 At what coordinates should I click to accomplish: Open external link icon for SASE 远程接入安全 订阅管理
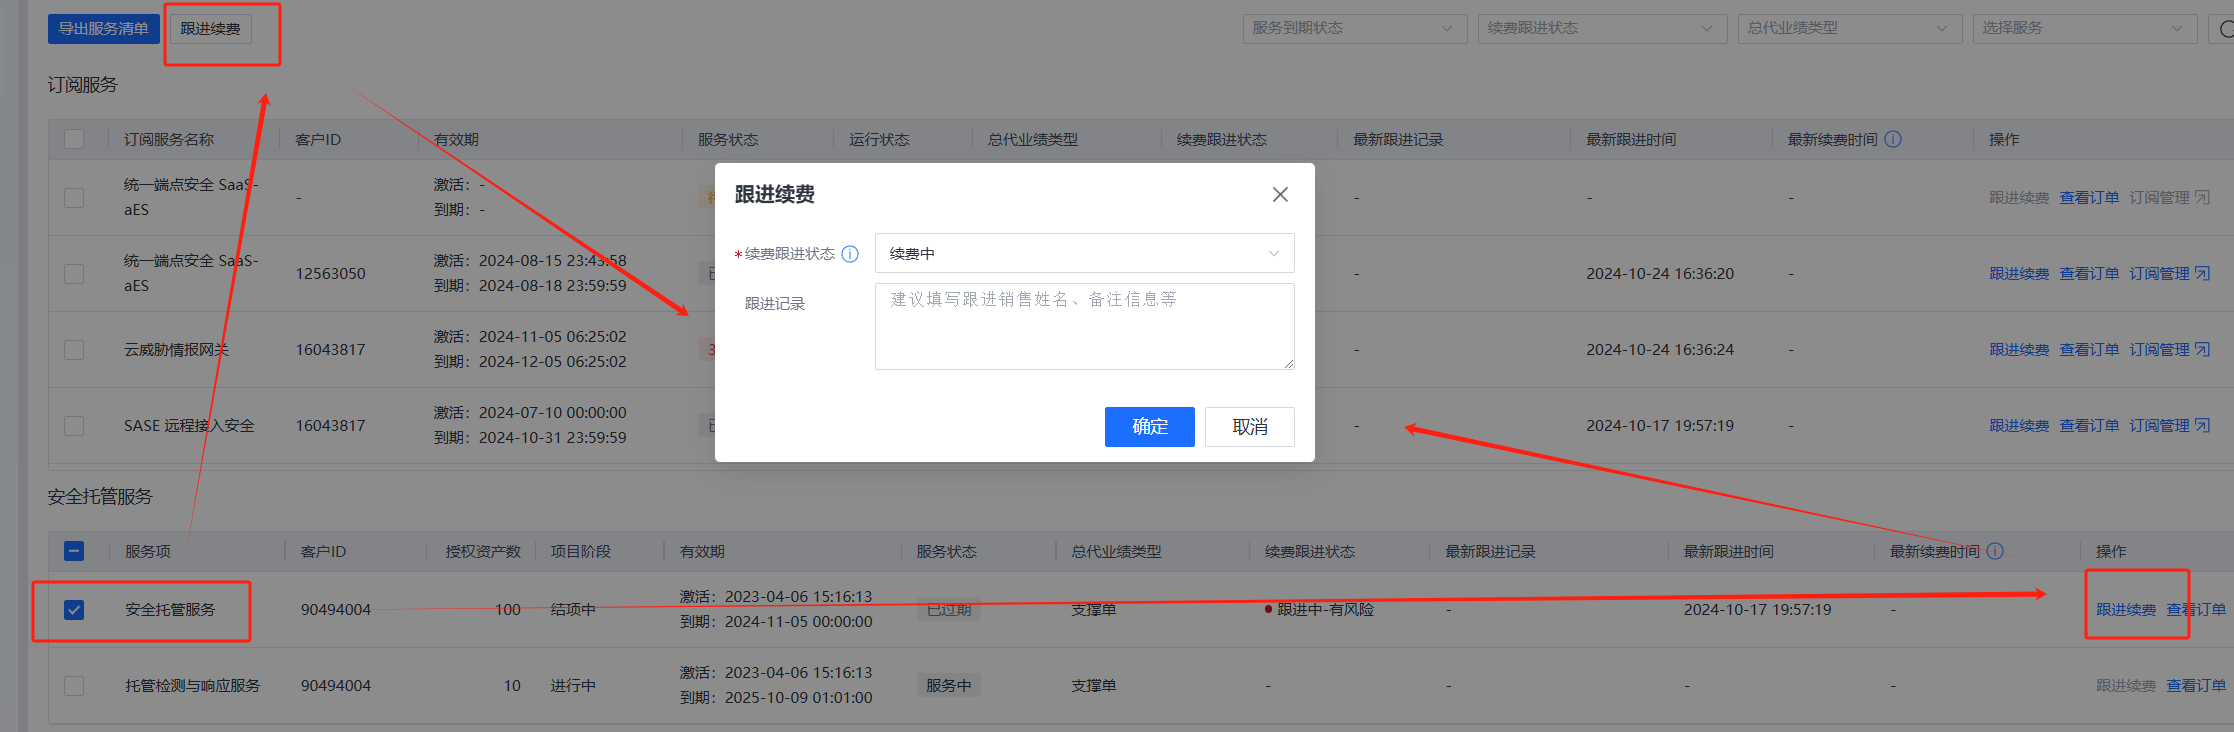pos(2202,426)
